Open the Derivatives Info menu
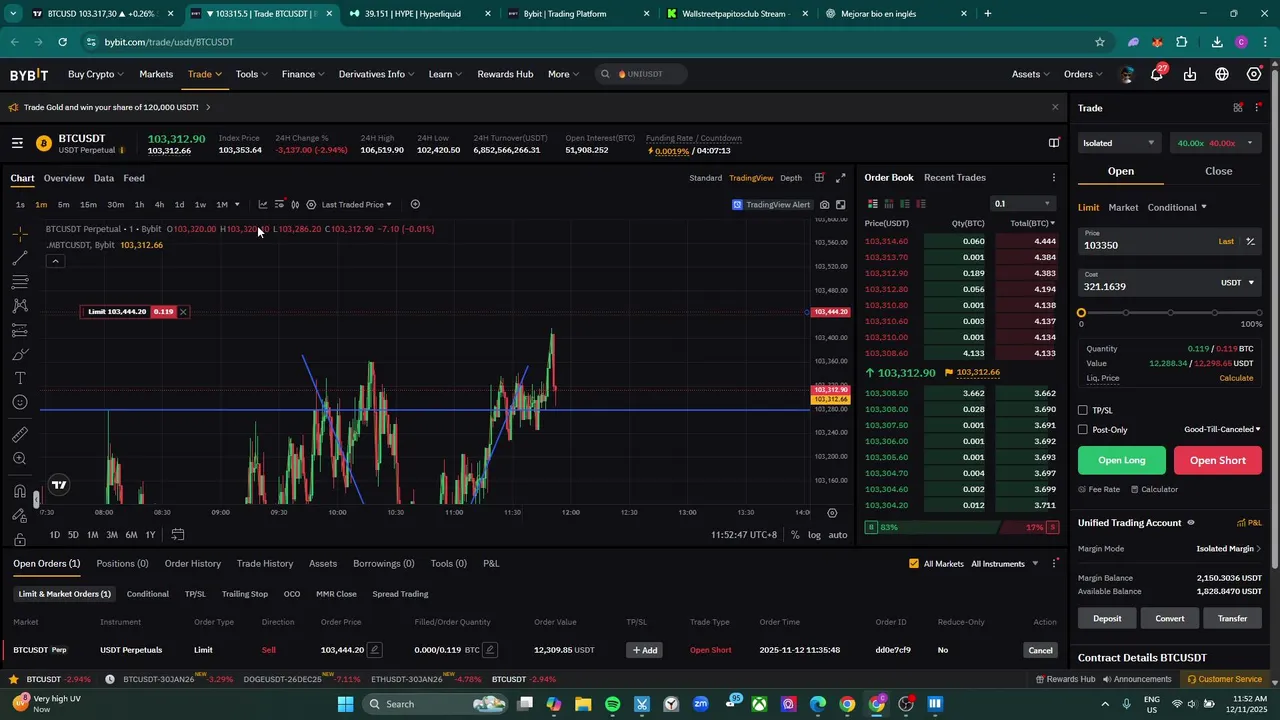 376,74
